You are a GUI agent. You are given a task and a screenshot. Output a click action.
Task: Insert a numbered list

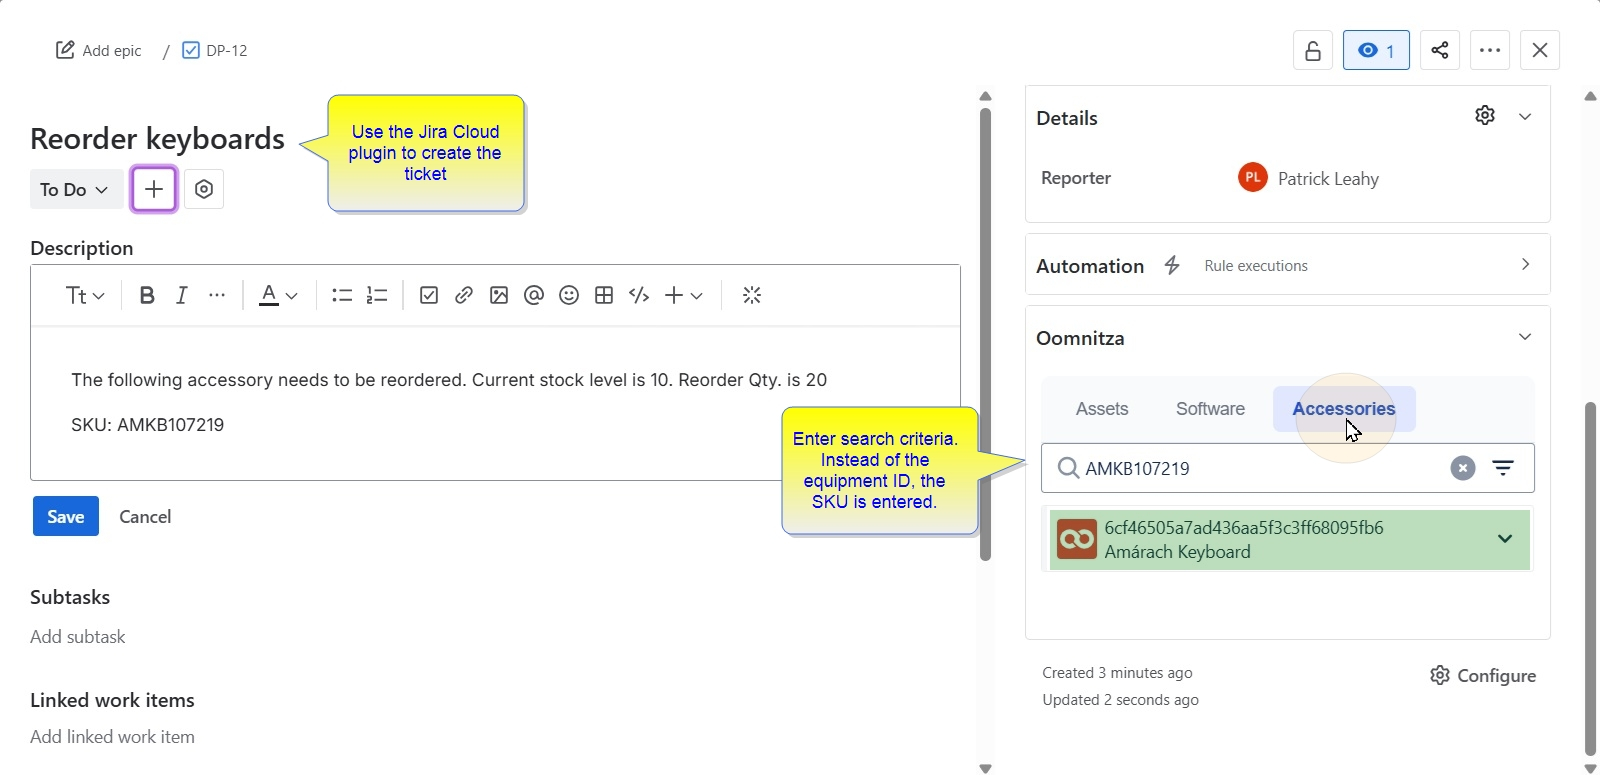click(377, 295)
